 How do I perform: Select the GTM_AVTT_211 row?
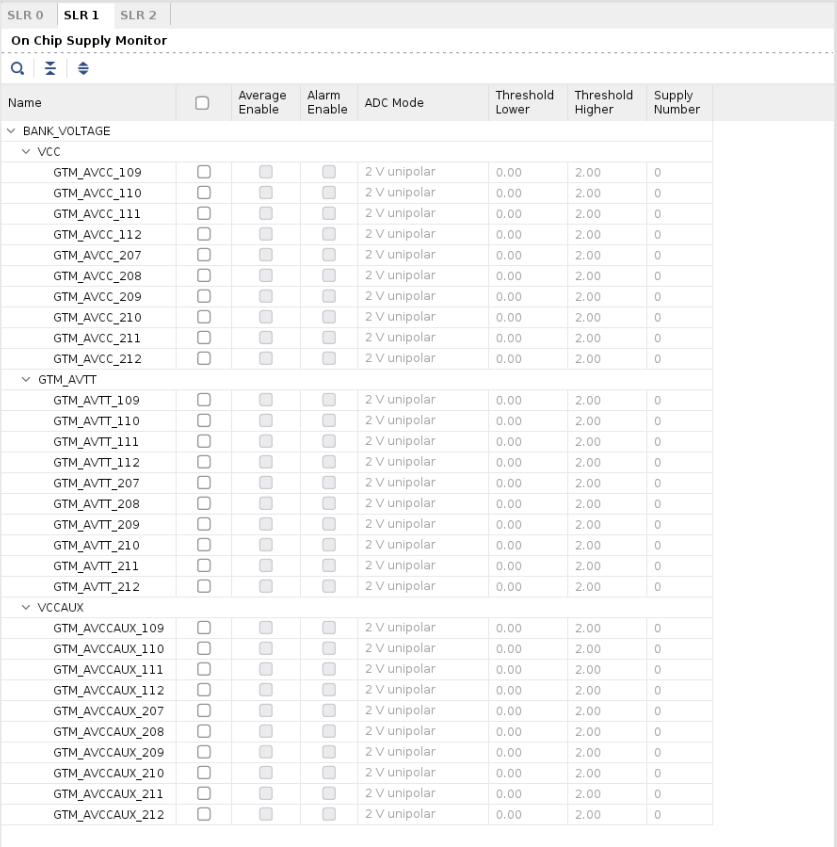(96, 566)
